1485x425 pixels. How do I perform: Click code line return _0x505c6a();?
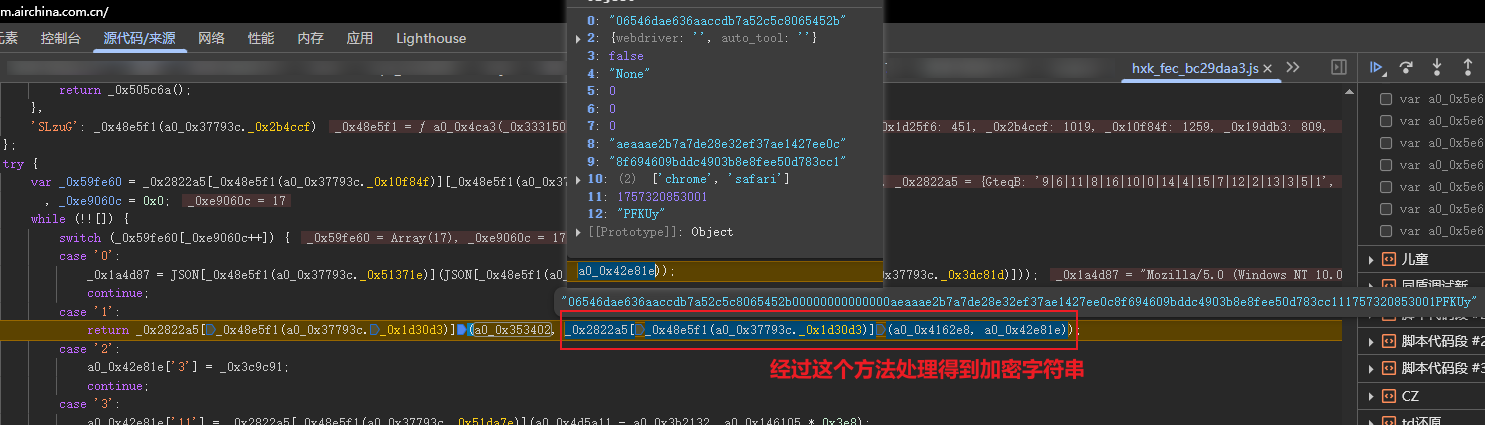124,90
